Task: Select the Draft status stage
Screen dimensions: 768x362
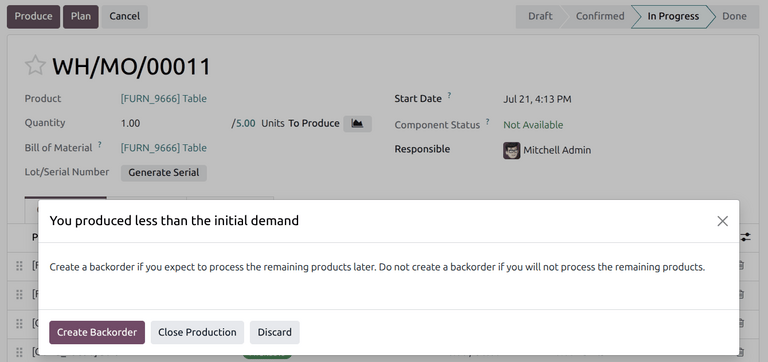Action: 540,17
